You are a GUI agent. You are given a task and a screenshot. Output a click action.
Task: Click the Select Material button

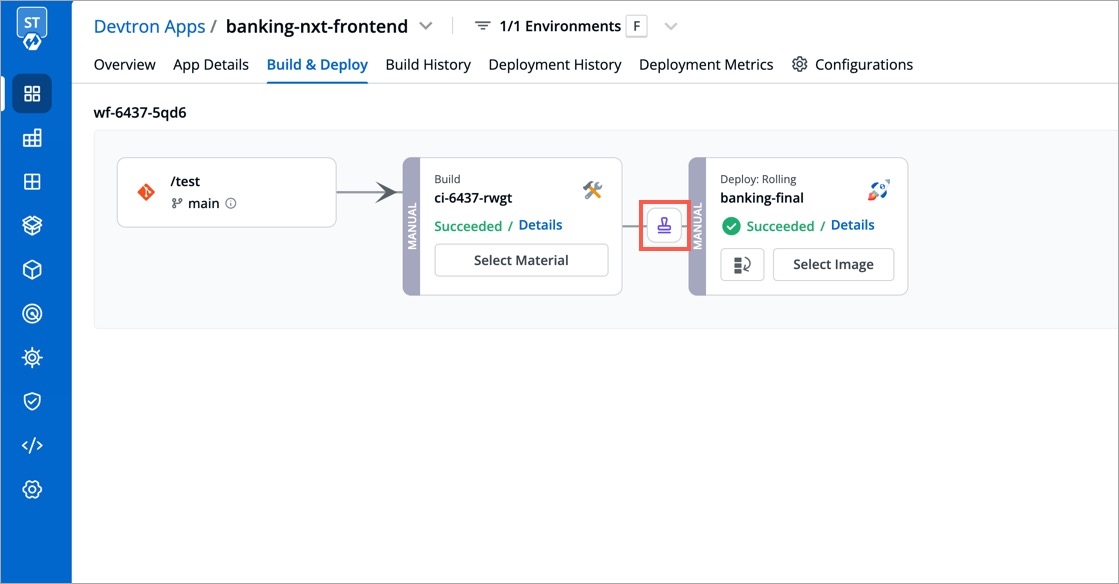tap(521, 260)
